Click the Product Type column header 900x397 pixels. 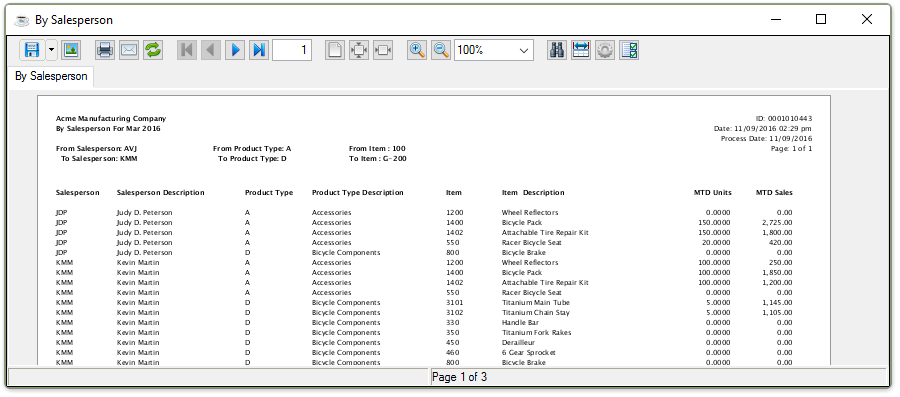coord(269,193)
